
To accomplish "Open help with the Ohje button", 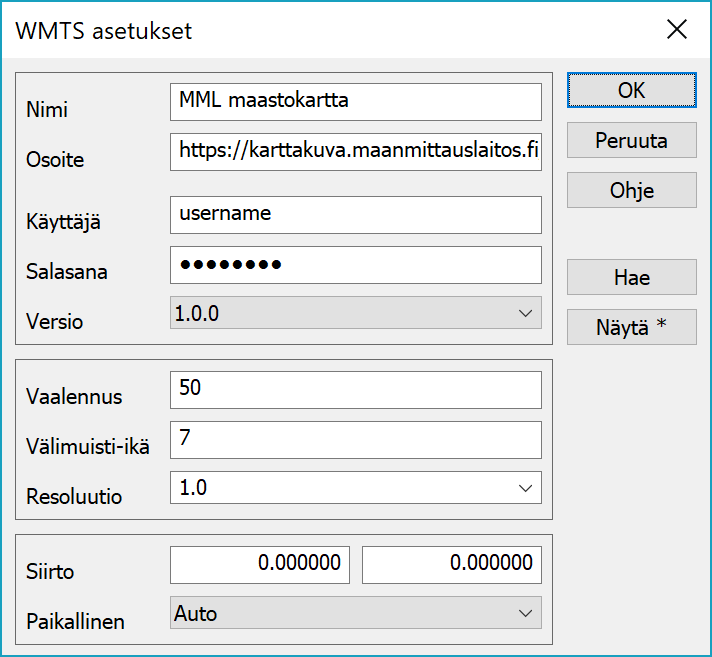I will point(631,190).
